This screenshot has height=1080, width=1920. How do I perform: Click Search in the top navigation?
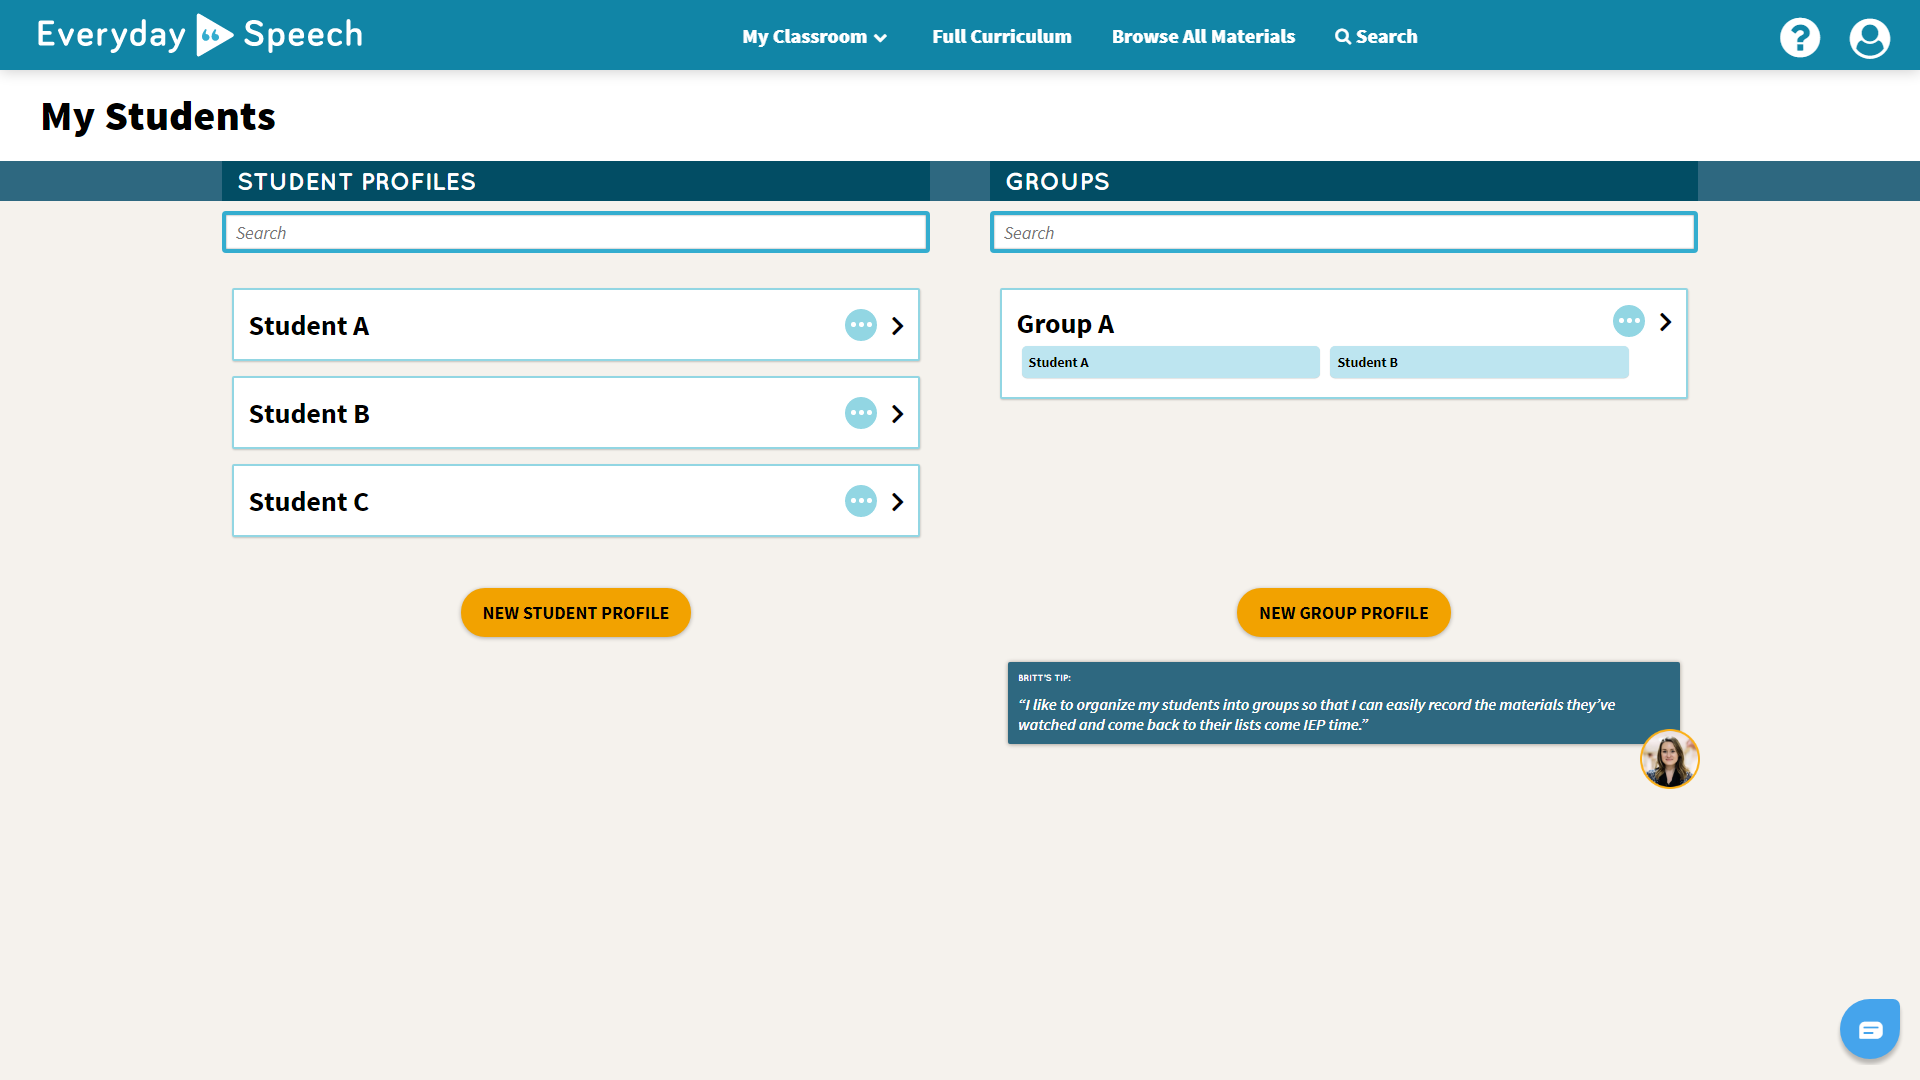tap(1376, 37)
